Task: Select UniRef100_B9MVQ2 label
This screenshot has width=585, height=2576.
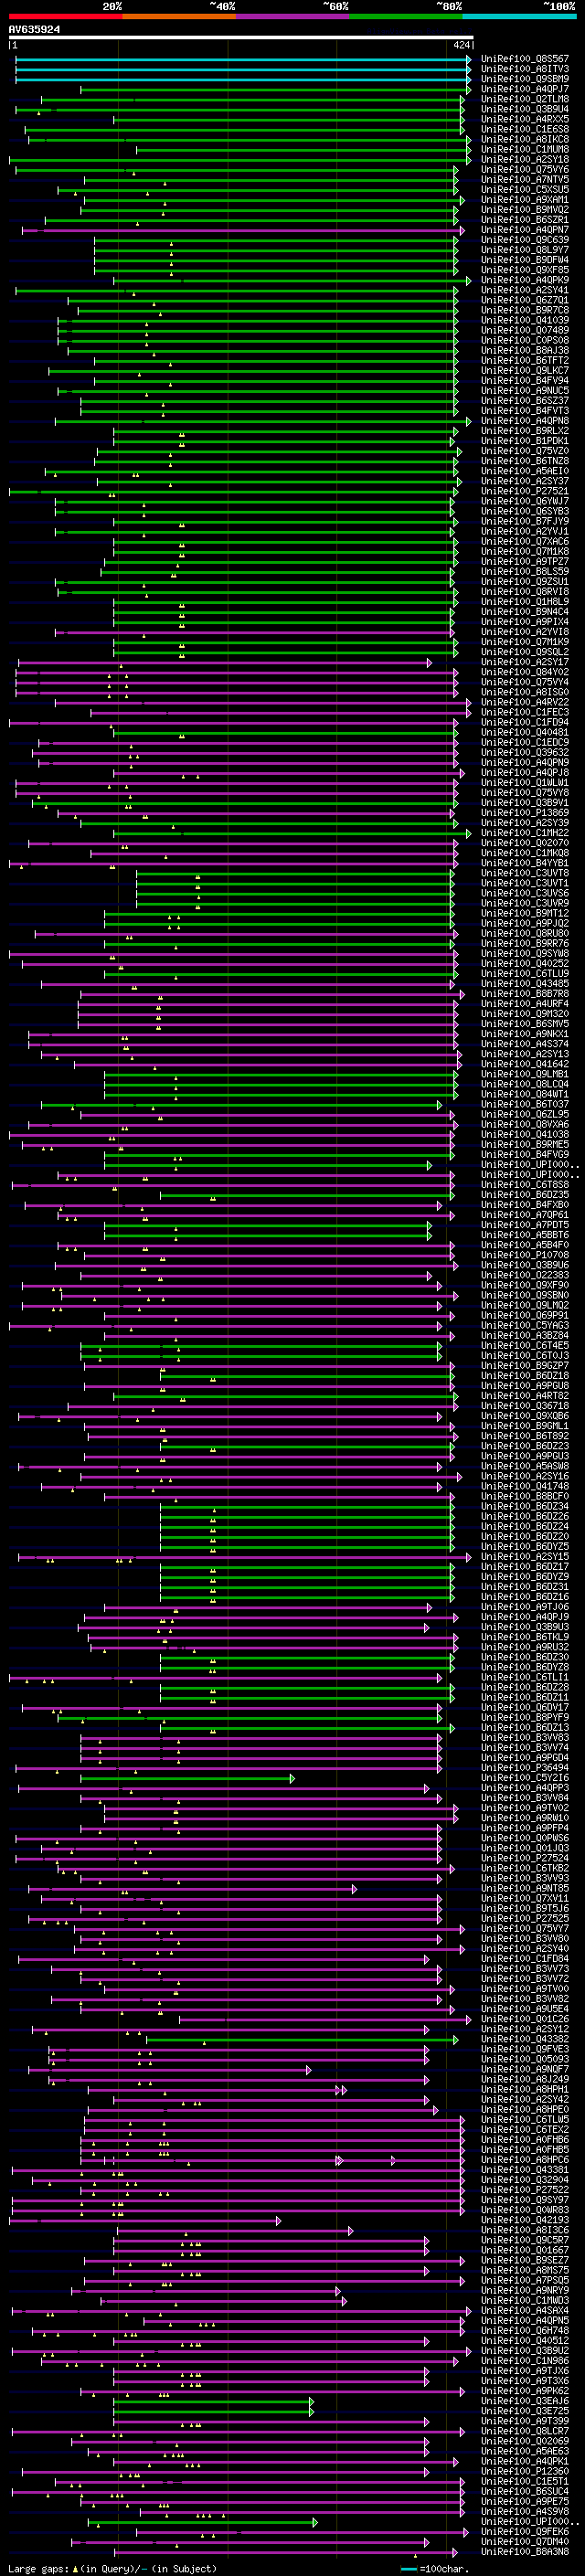Action: (525, 210)
